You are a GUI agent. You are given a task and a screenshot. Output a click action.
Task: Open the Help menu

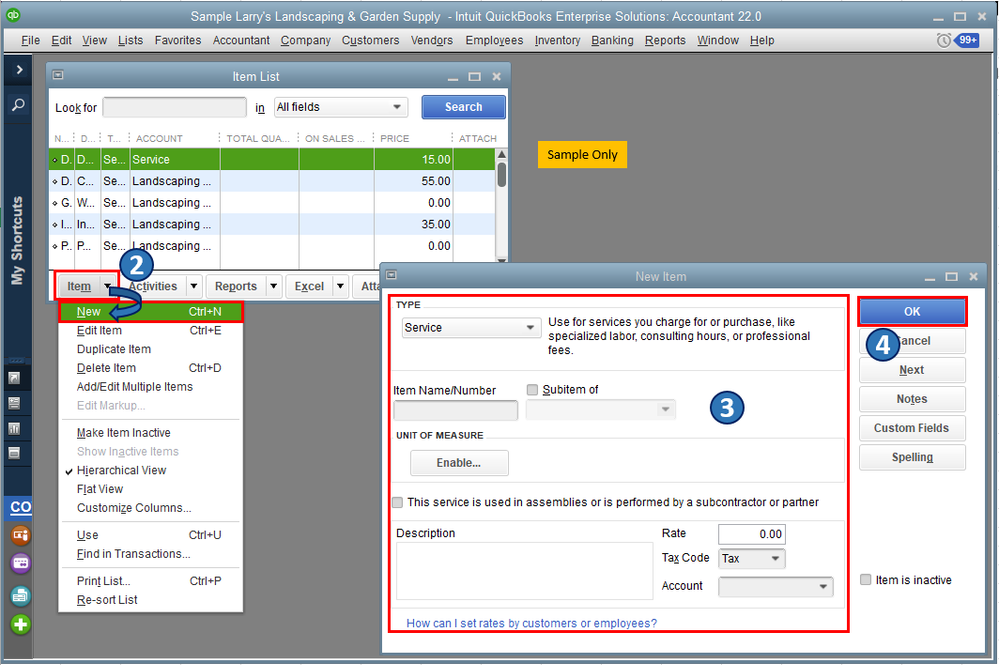762,40
